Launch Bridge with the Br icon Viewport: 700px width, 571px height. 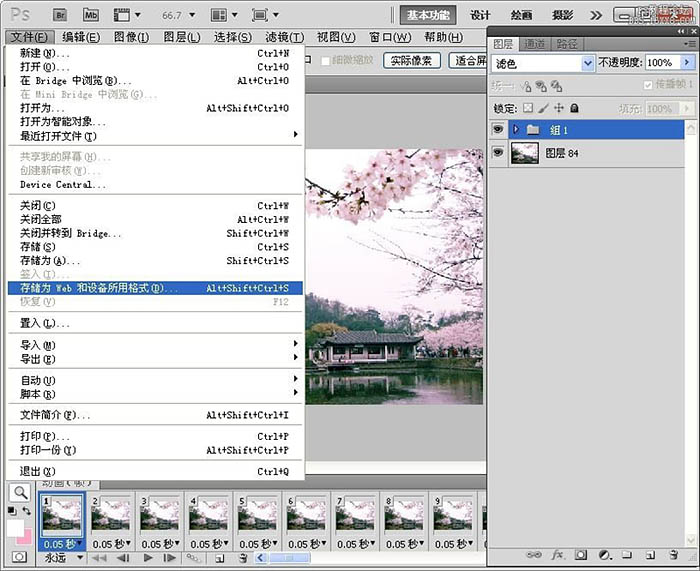click(x=59, y=15)
